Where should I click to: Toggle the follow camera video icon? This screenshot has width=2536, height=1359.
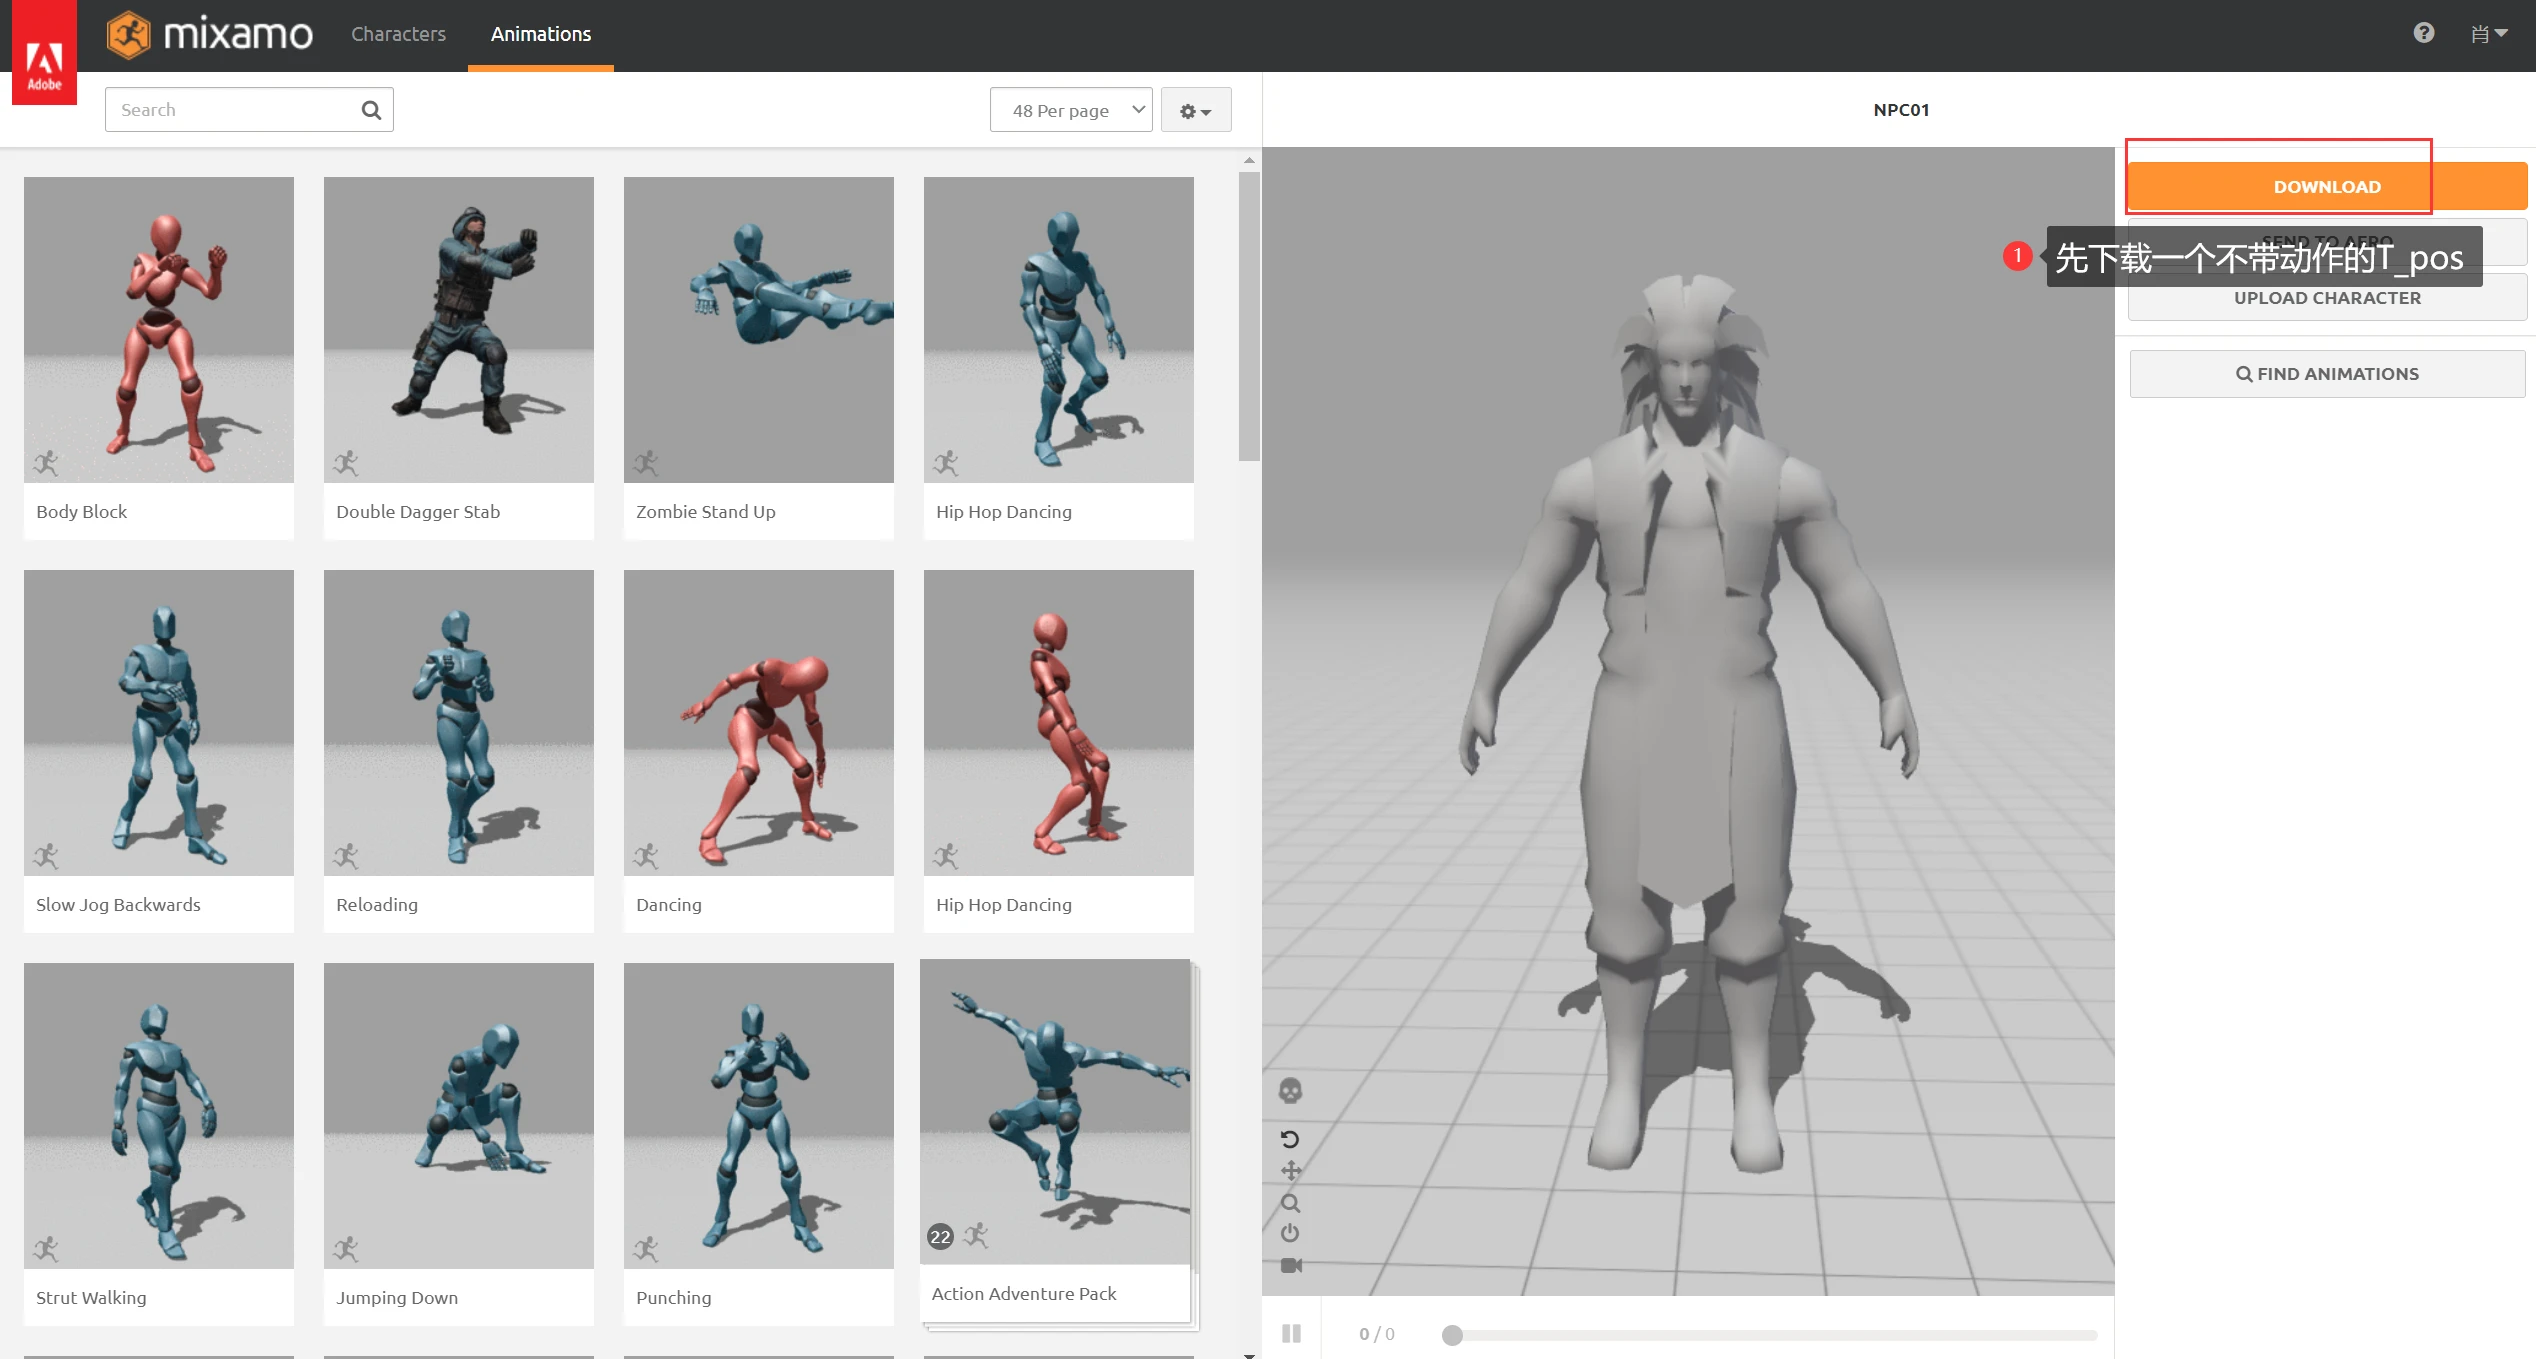[x=1290, y=1265]
